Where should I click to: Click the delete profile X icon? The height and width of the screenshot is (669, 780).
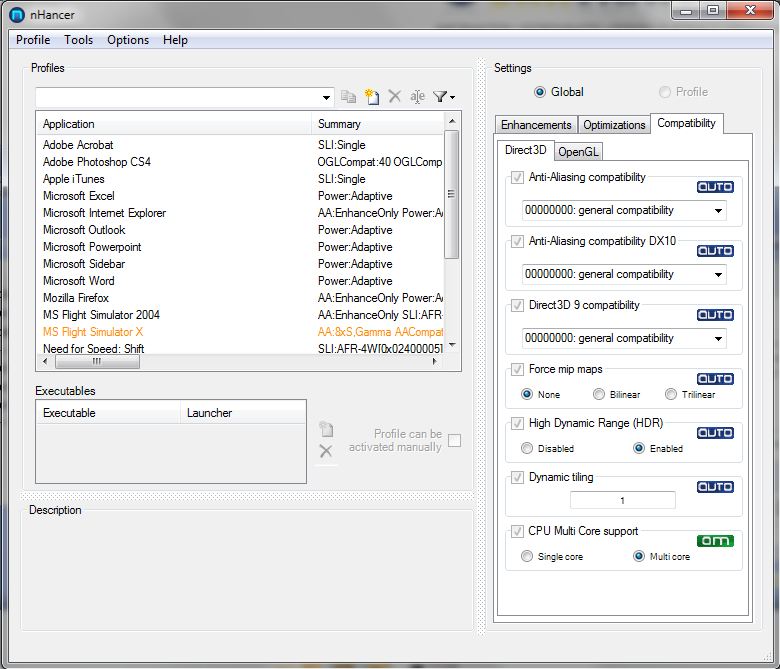click(395, 97)
